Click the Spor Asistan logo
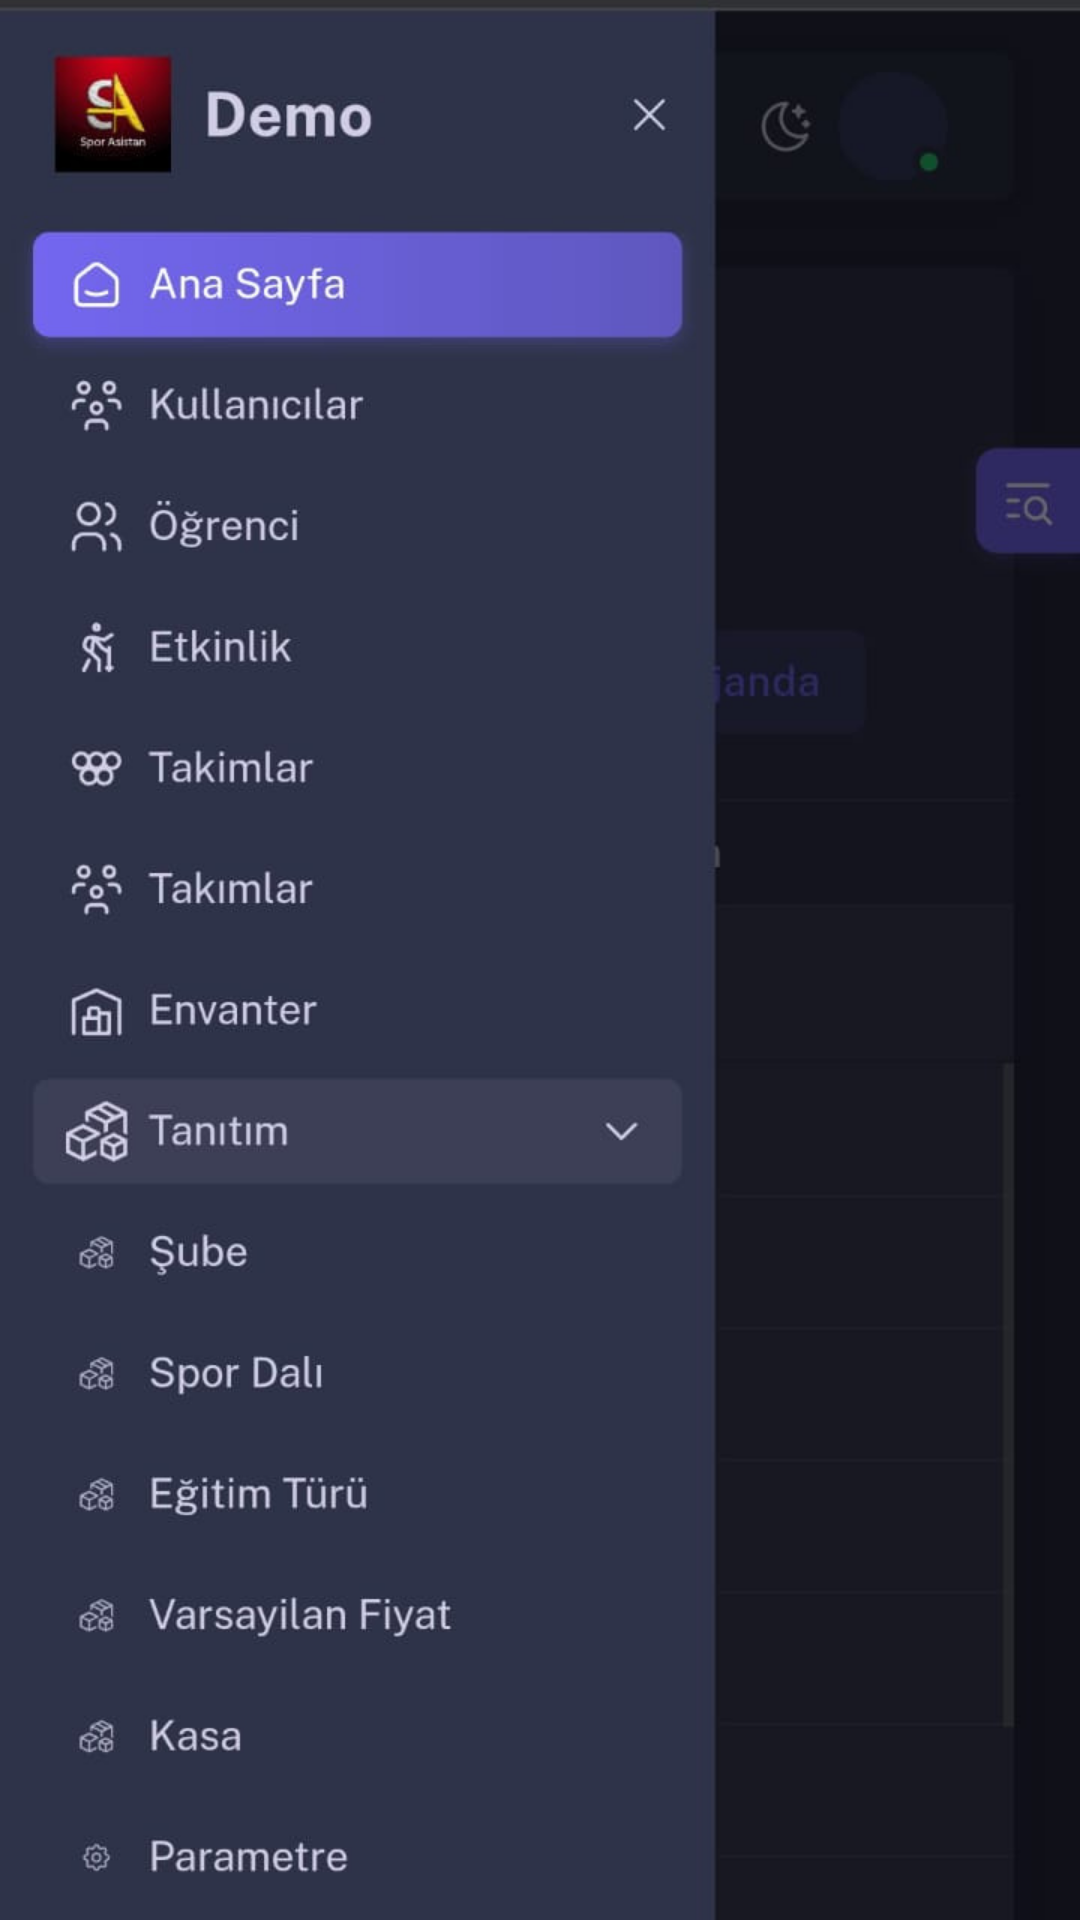This screenshot has width=1080, height=1920. [x=112, y=114]
